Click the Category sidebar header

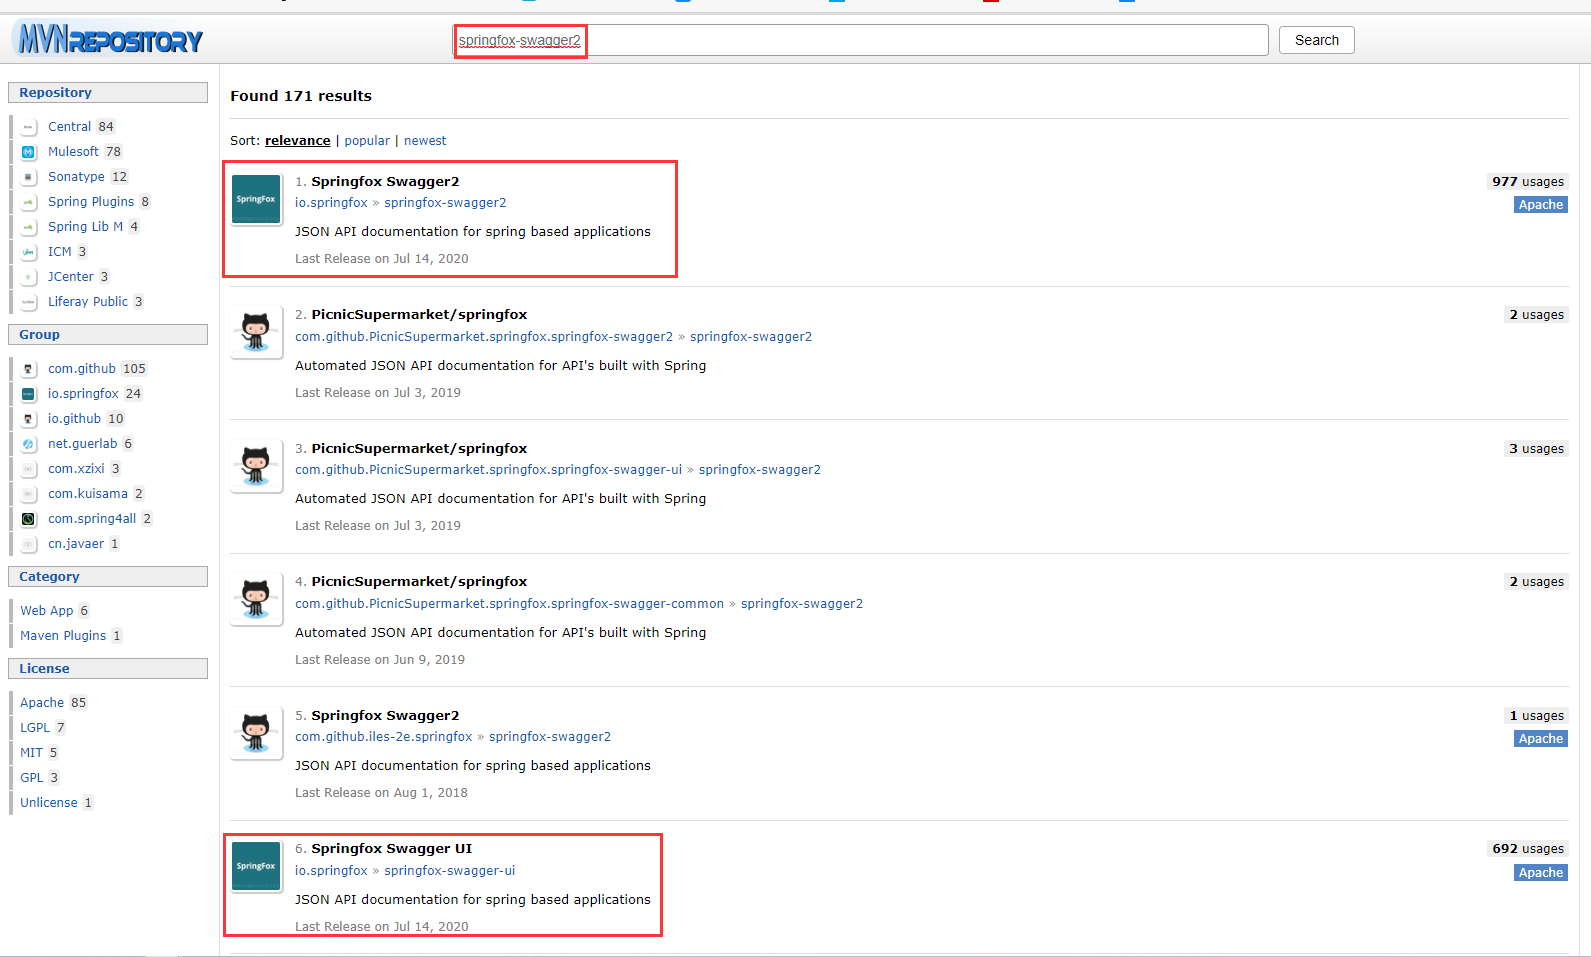coord(108,577)
